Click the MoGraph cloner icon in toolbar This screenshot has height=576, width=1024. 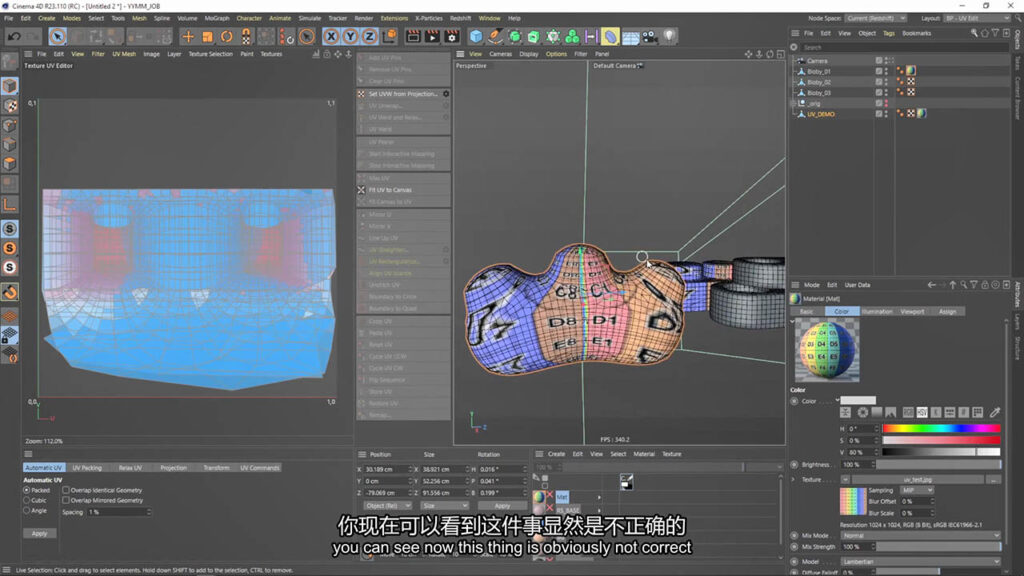pos(572,37)
